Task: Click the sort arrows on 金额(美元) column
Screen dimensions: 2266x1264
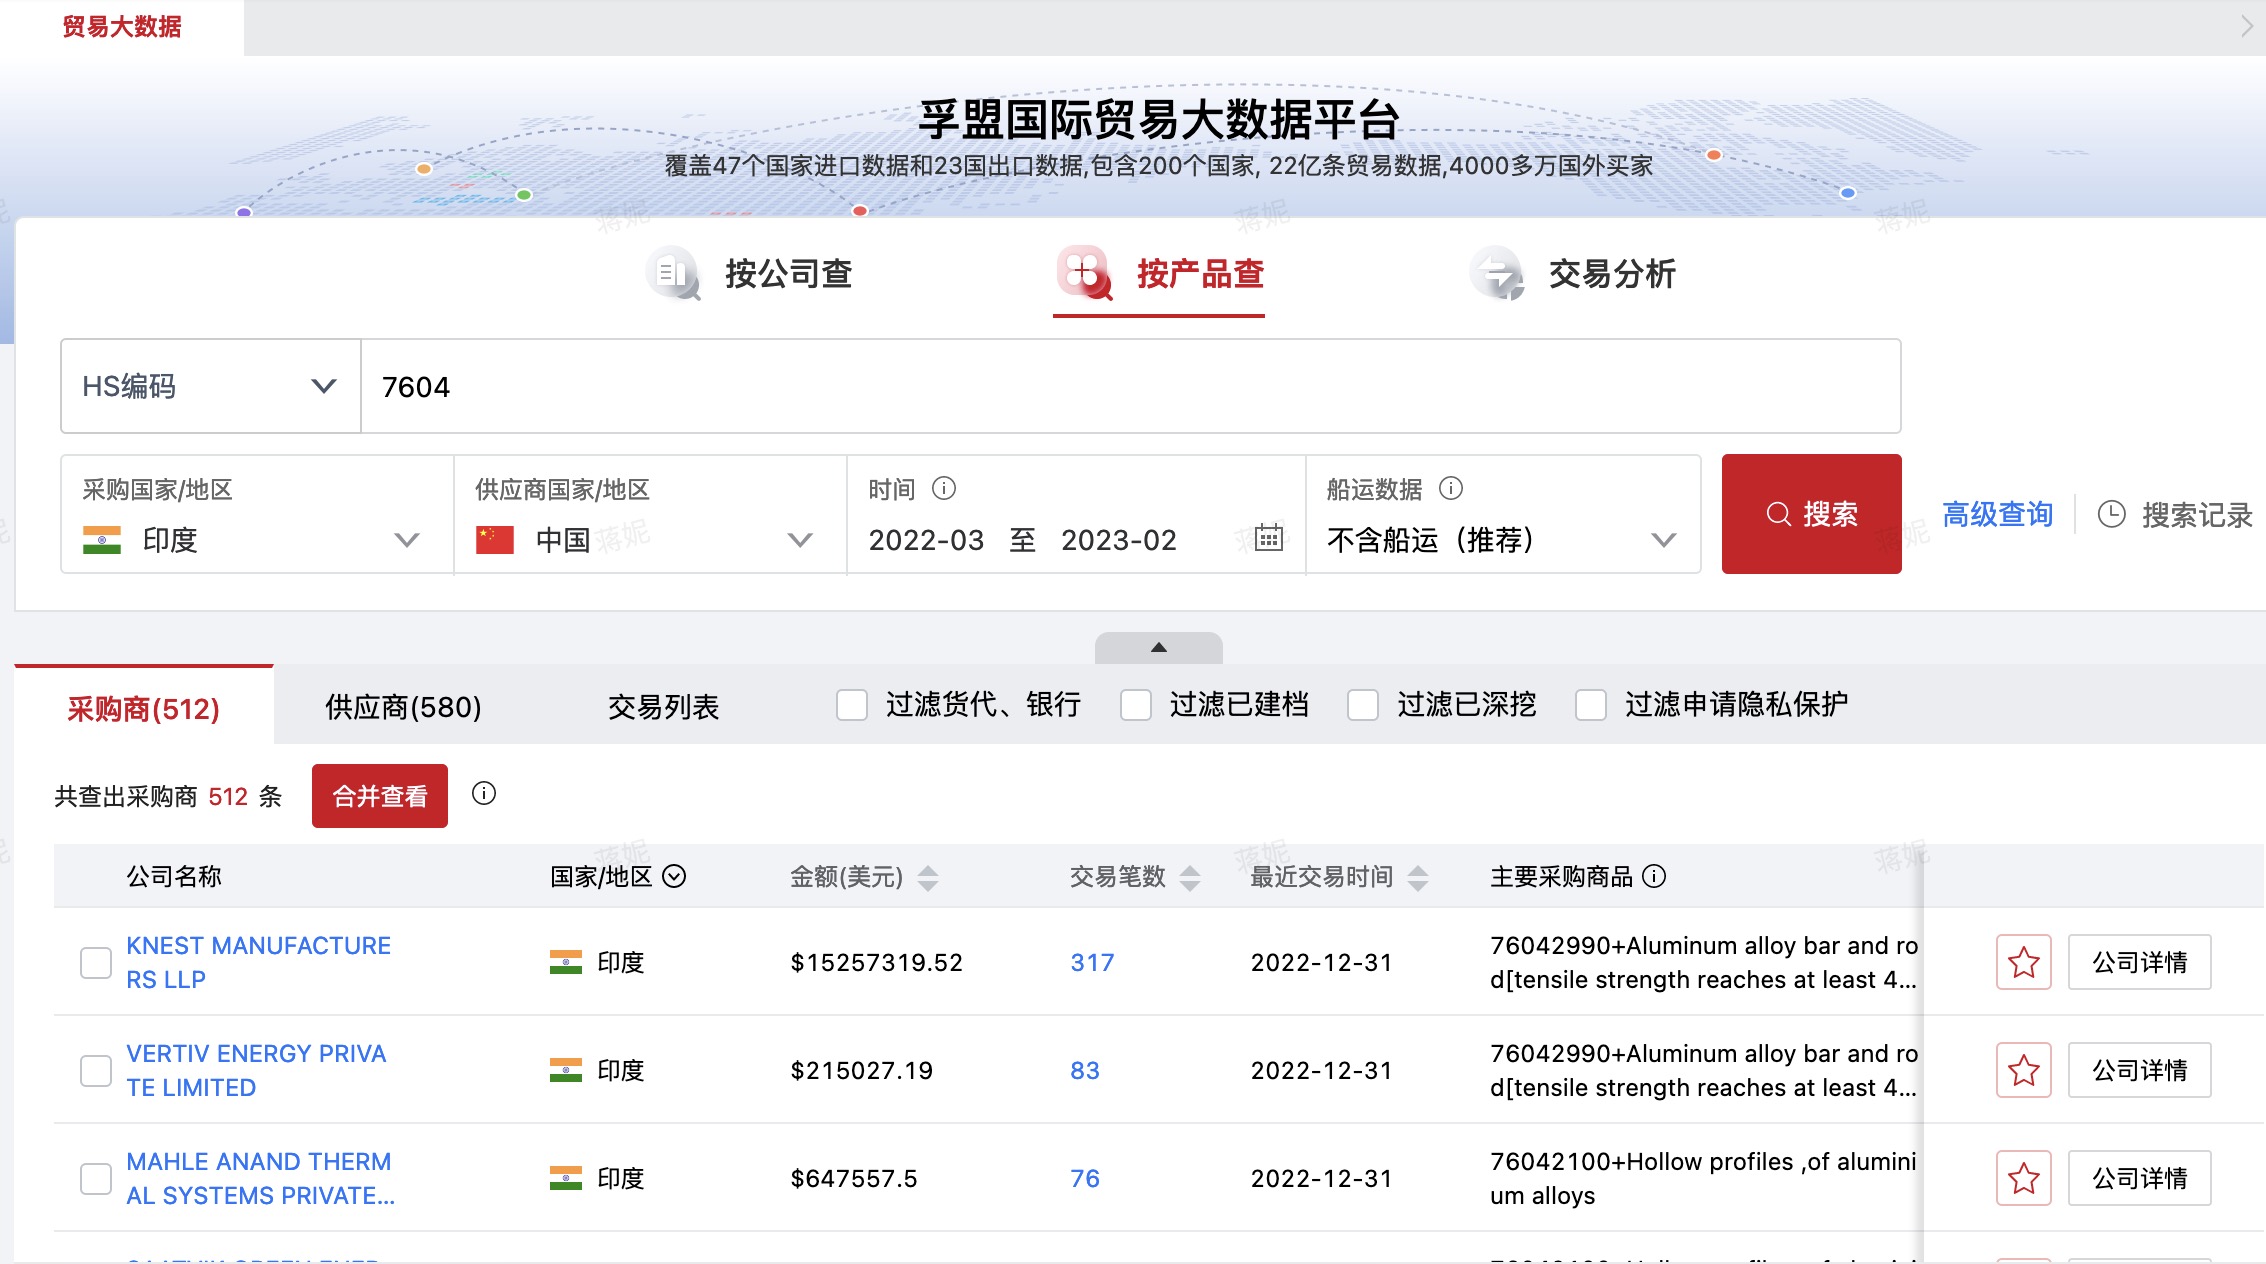Action: coord(929,877)
